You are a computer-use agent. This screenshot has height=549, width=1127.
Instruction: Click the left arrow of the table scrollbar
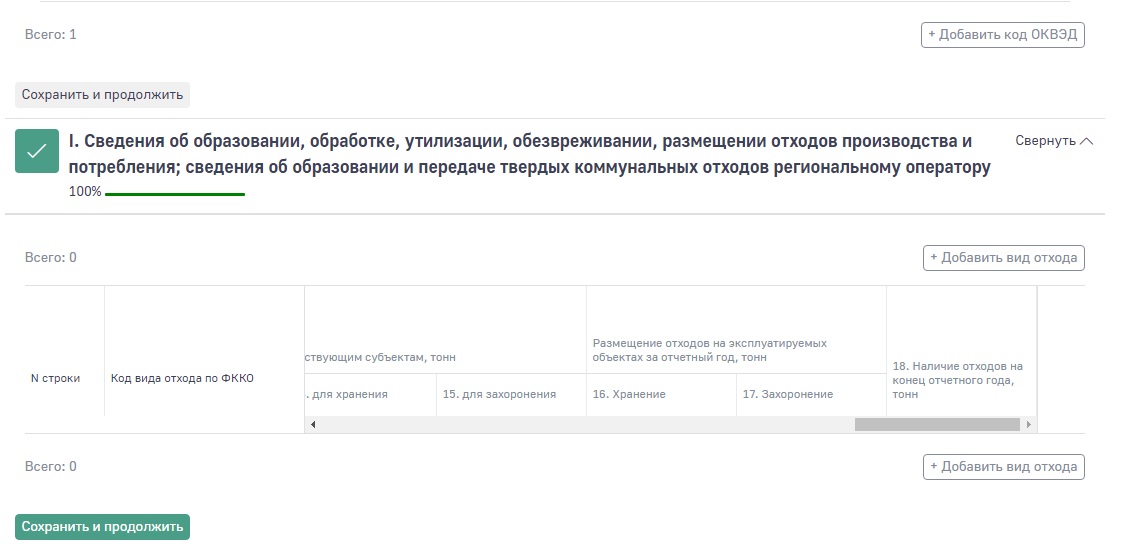click(312, 425)
